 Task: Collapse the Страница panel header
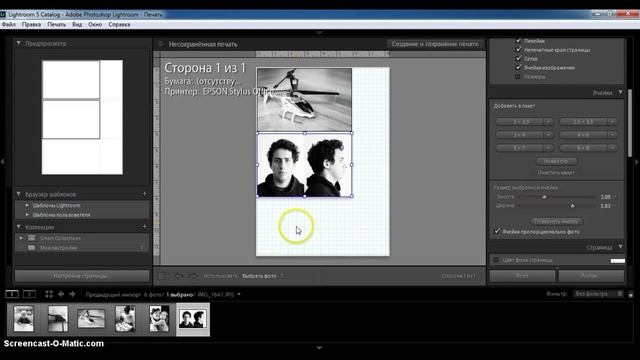[620, 247]
